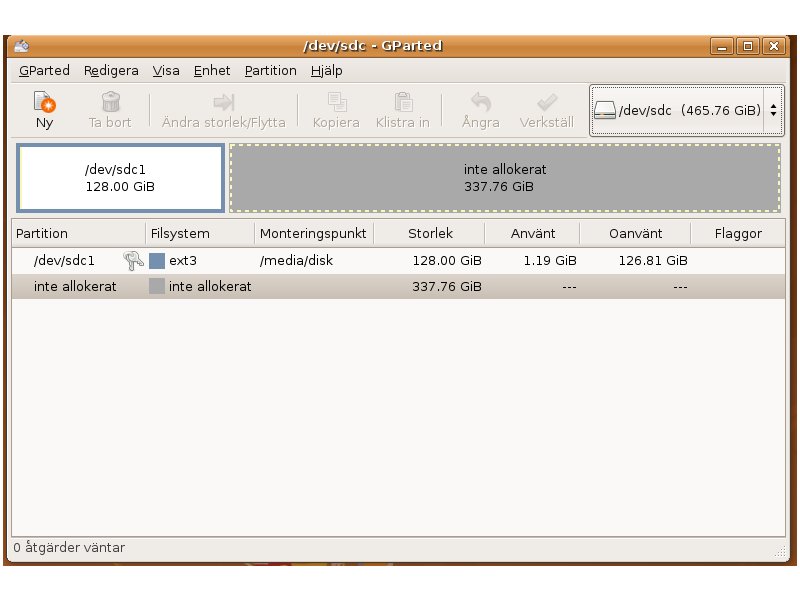Image resolution: width=800 pixels, height=600 pixels.
Task: Minimize the GParted window
Action: pyautogui.click(x=721, y=46)
